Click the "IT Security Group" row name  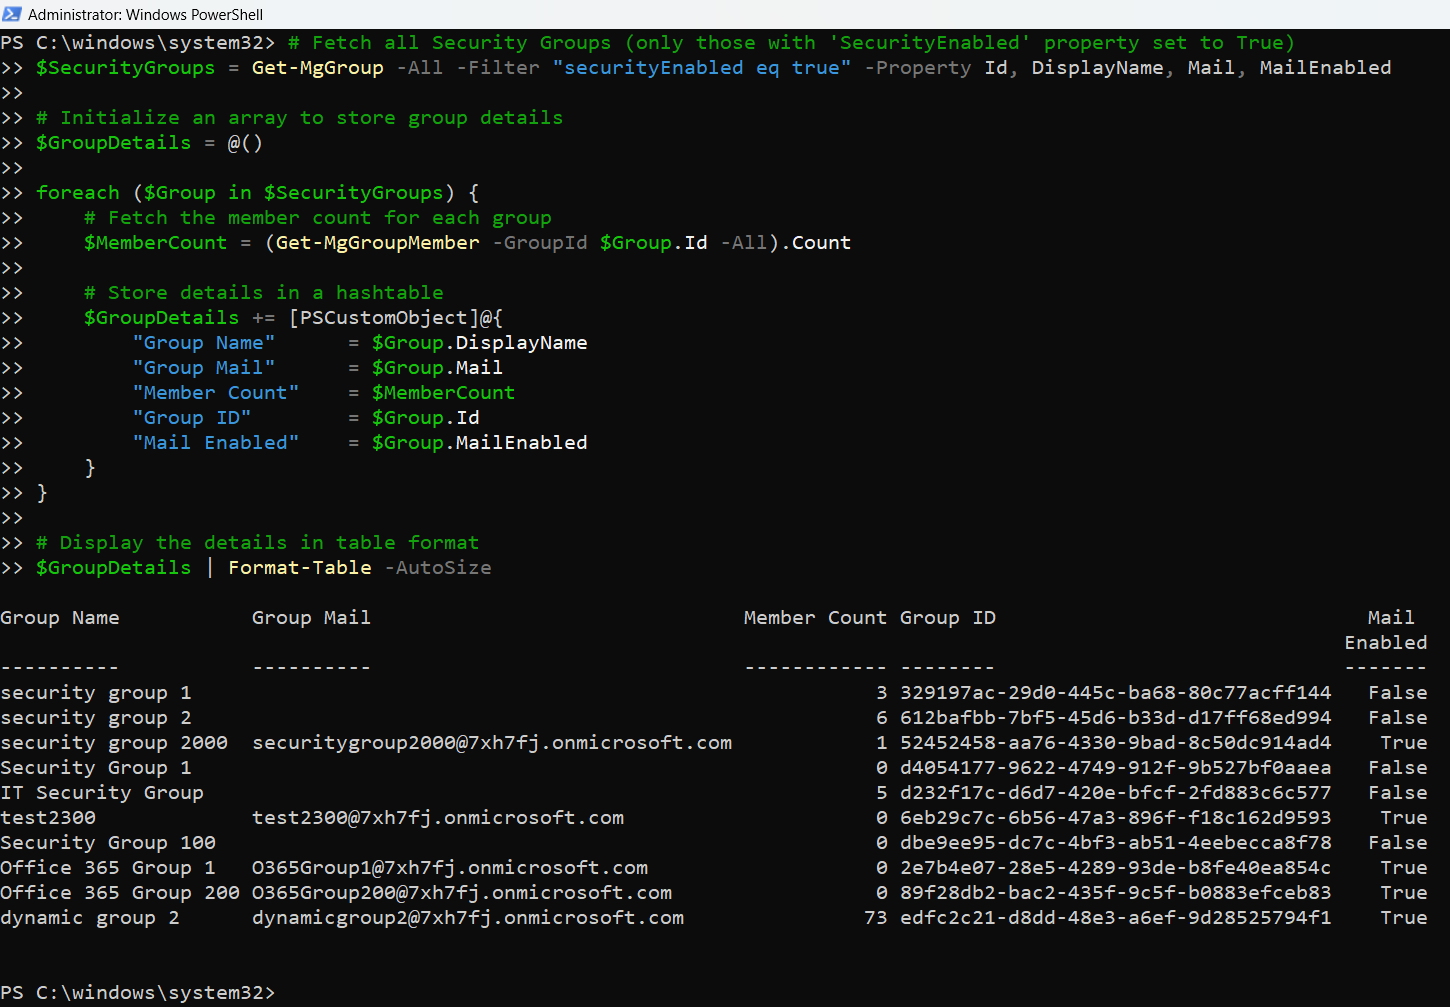(102, 793)
